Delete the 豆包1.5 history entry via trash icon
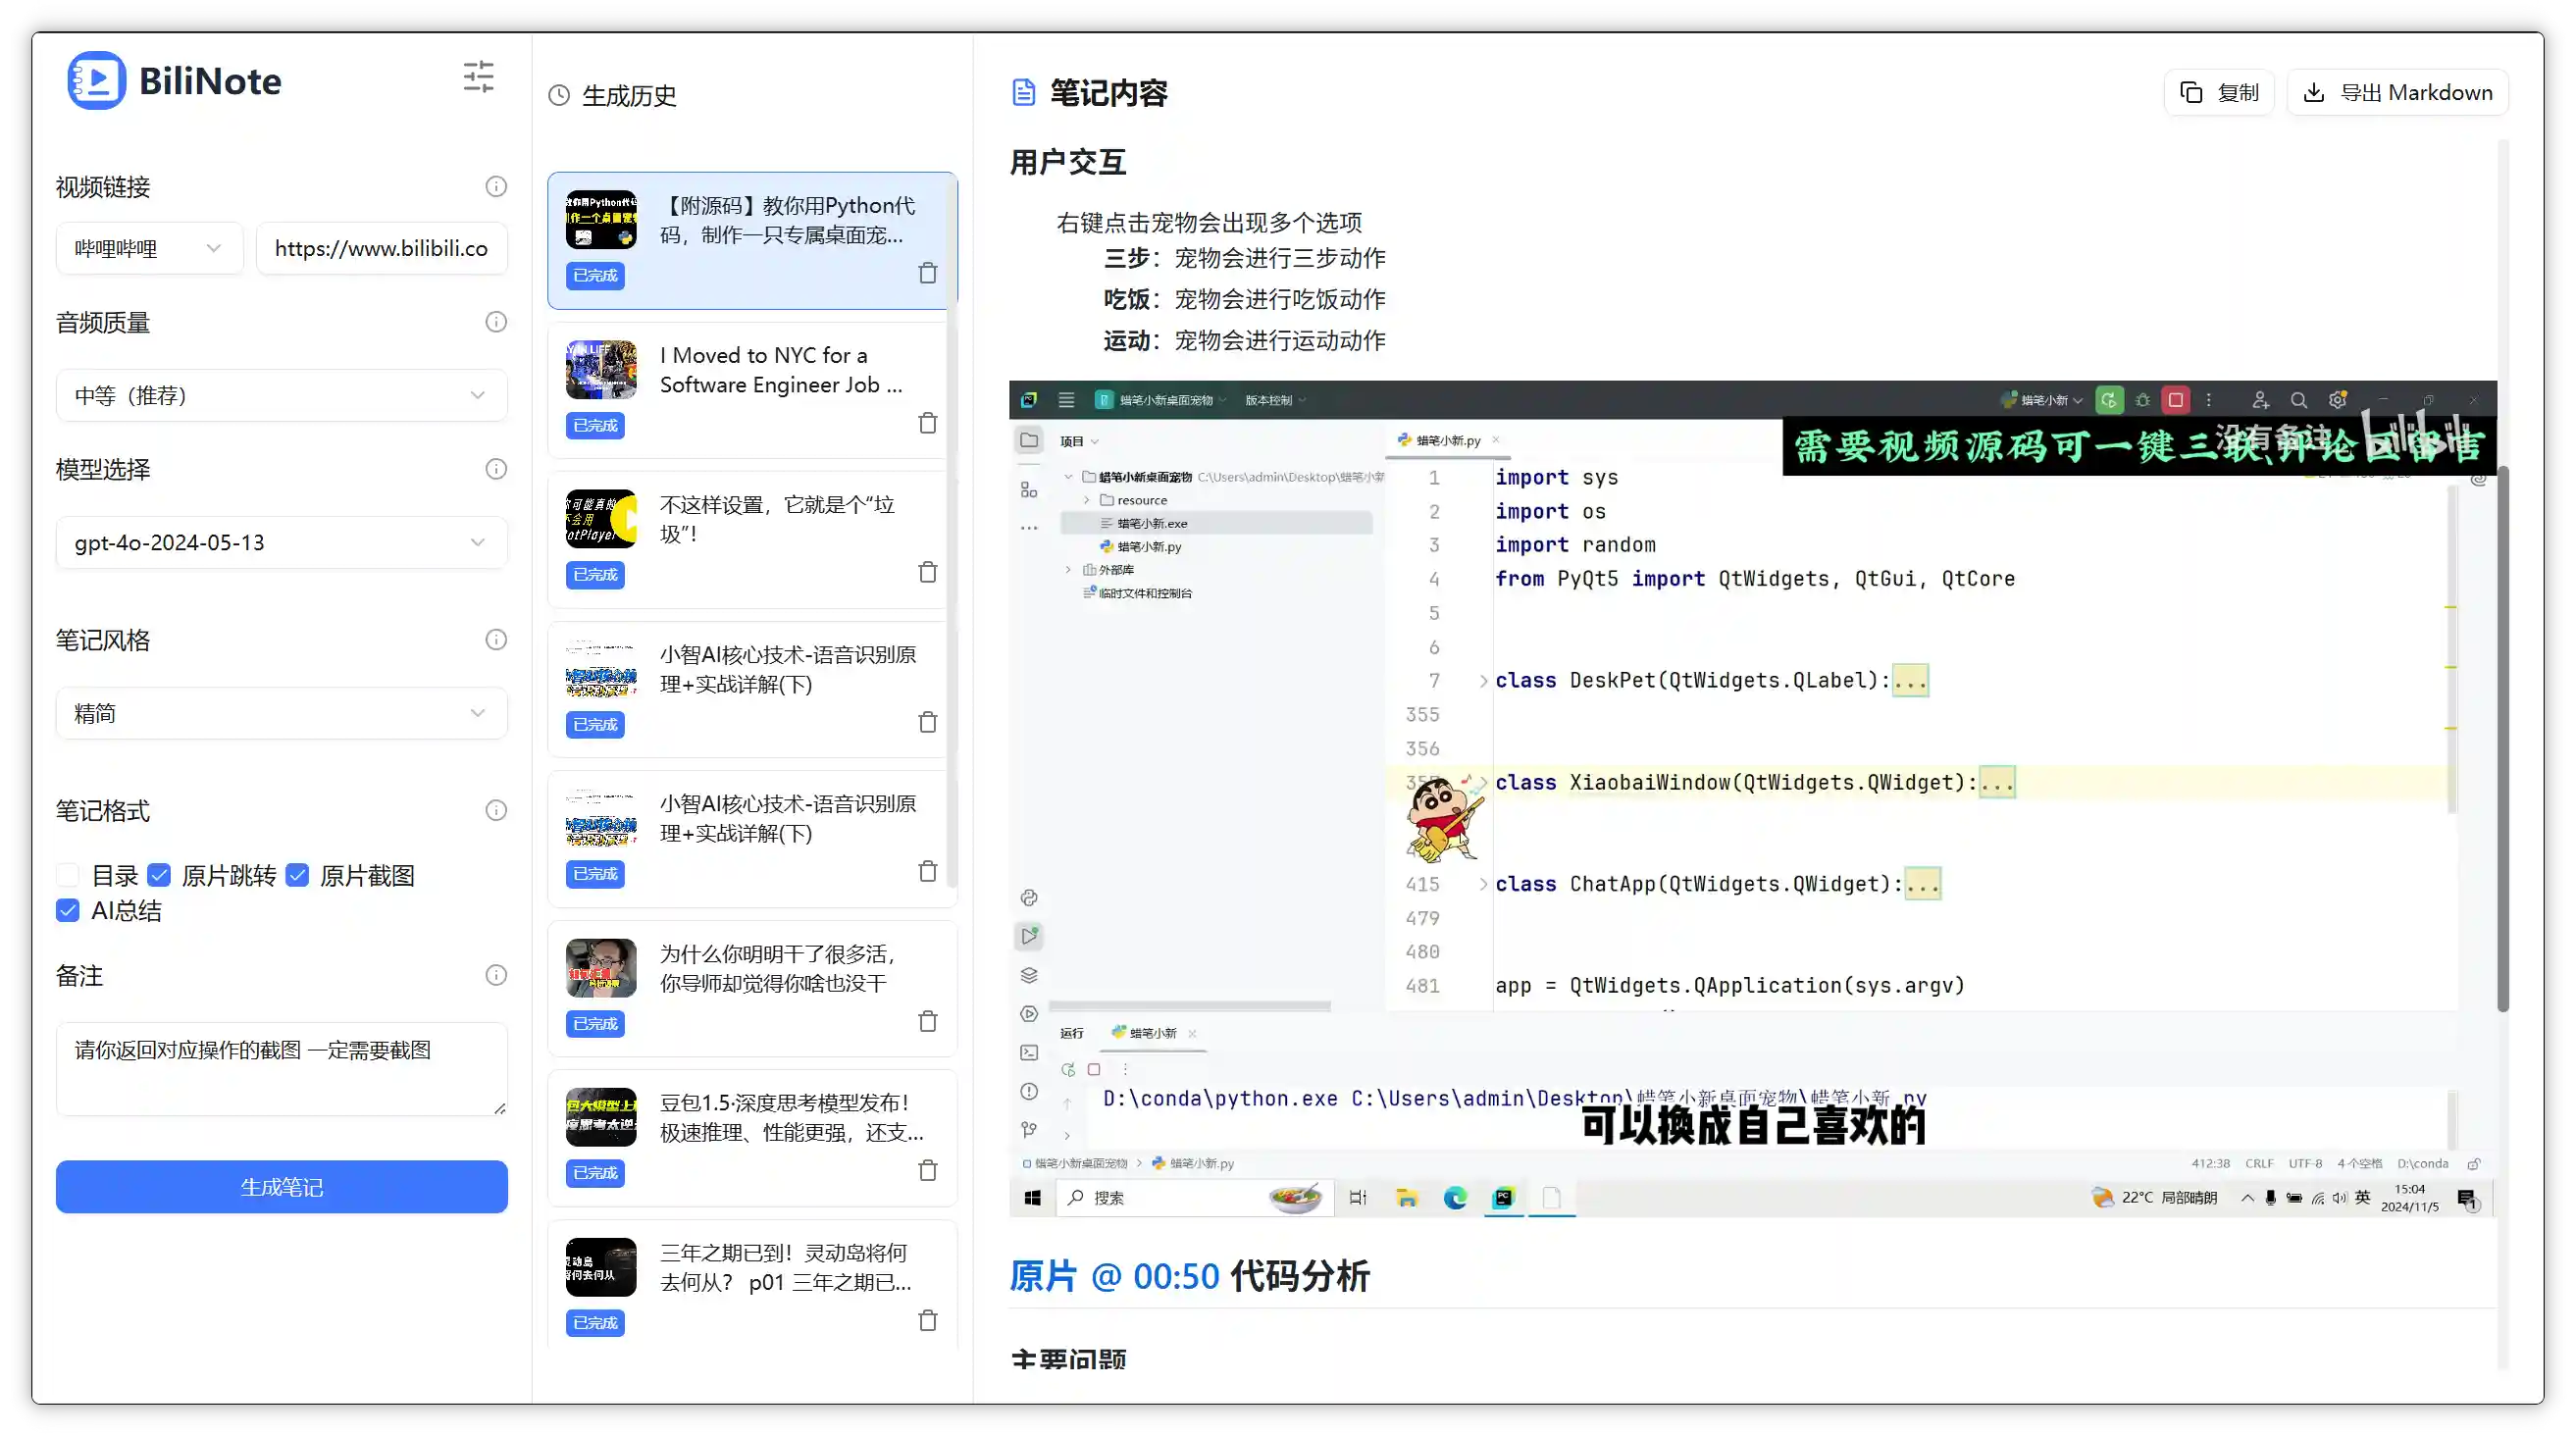 (x=928, y=1170)
